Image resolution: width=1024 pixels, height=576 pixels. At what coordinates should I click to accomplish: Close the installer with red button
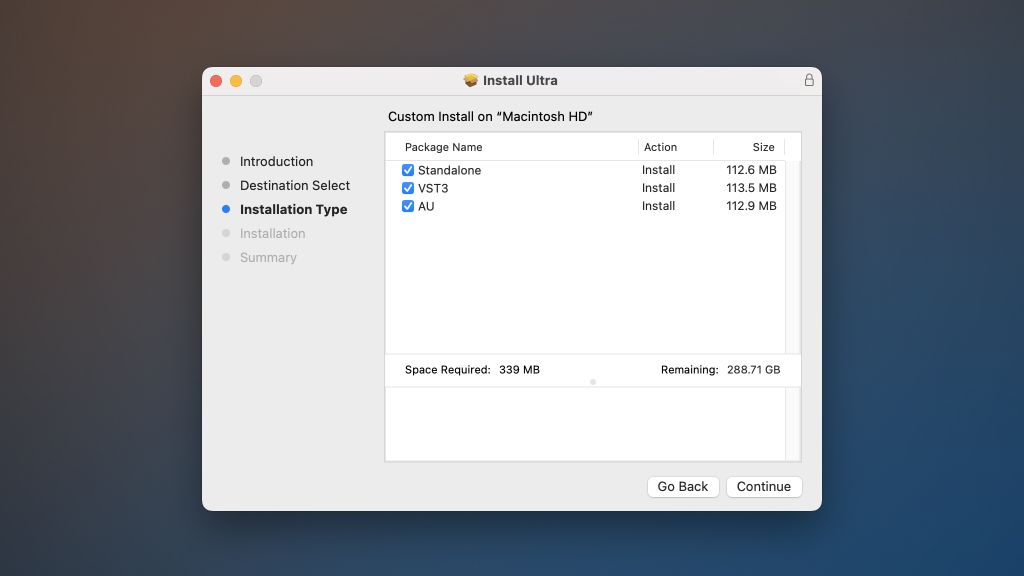[x=216, y=81]
